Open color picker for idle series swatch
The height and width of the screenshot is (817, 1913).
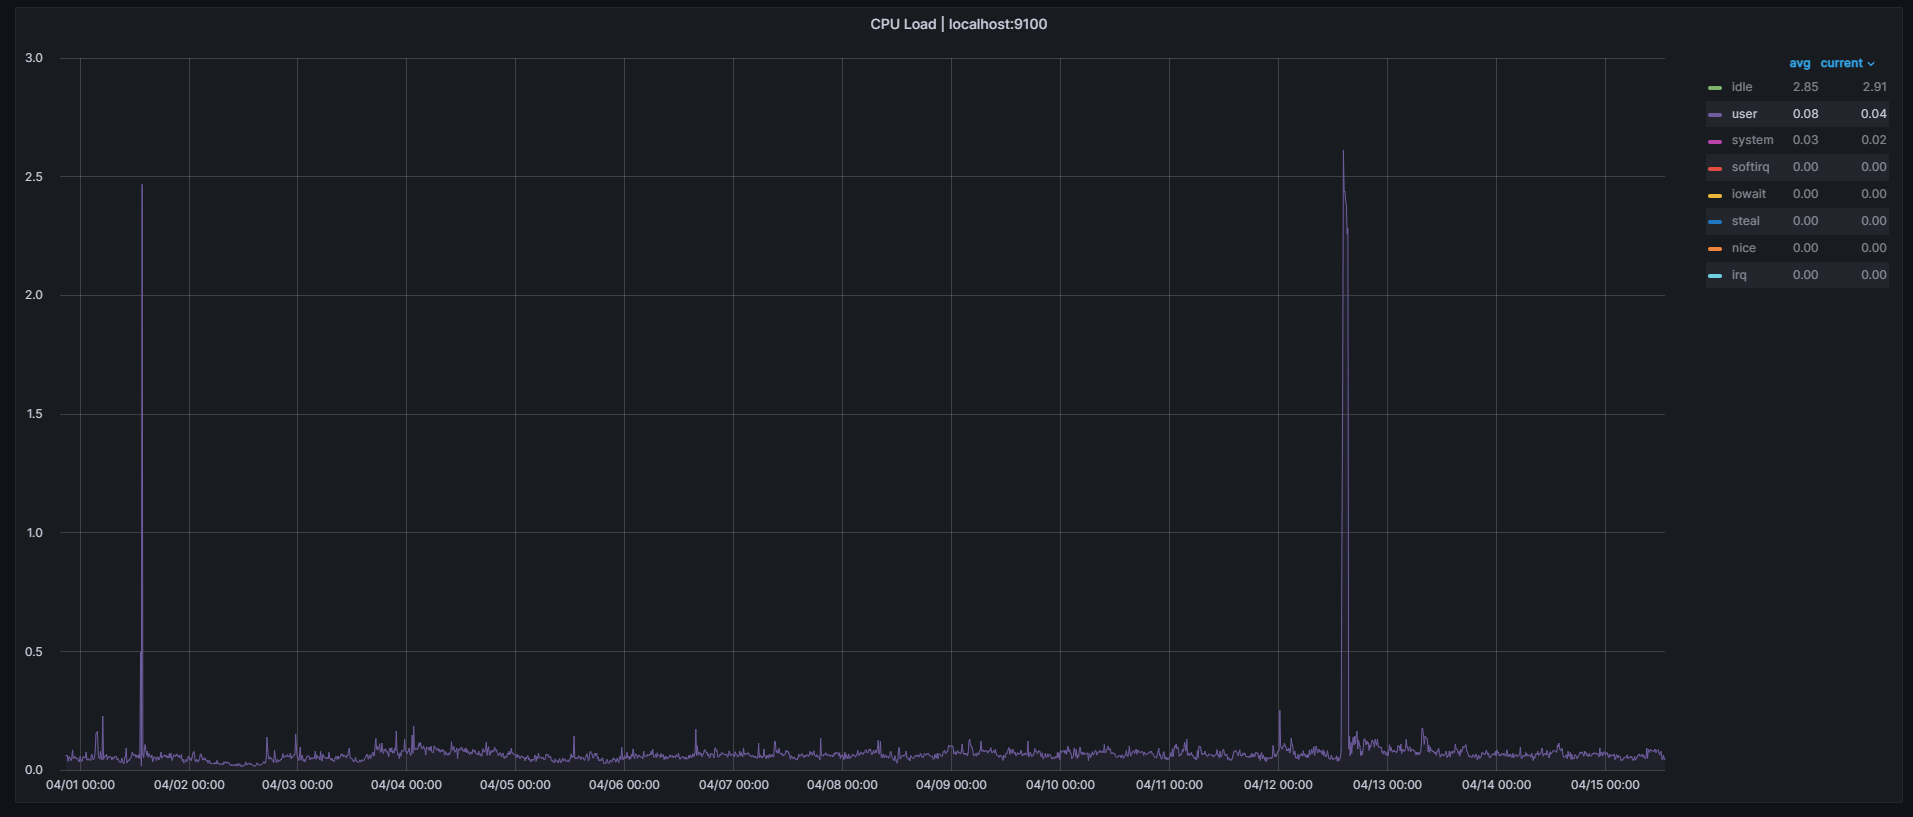[x=1715, y=88]
